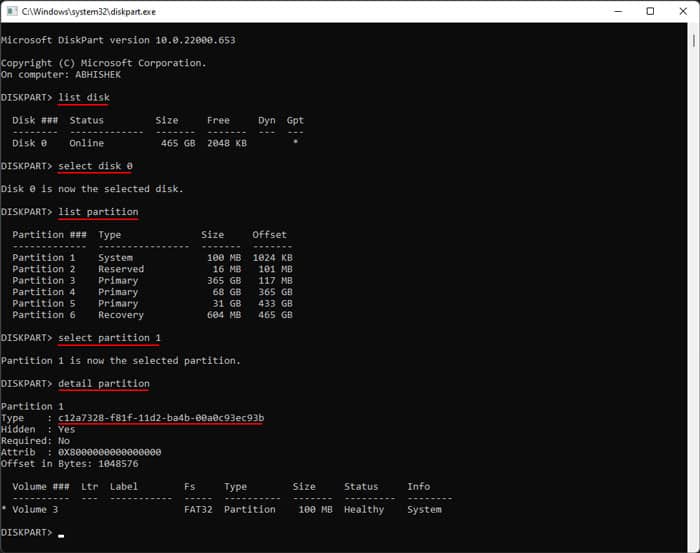
Task: Click the diskpart.exe title bar icon
Action: 12,11
